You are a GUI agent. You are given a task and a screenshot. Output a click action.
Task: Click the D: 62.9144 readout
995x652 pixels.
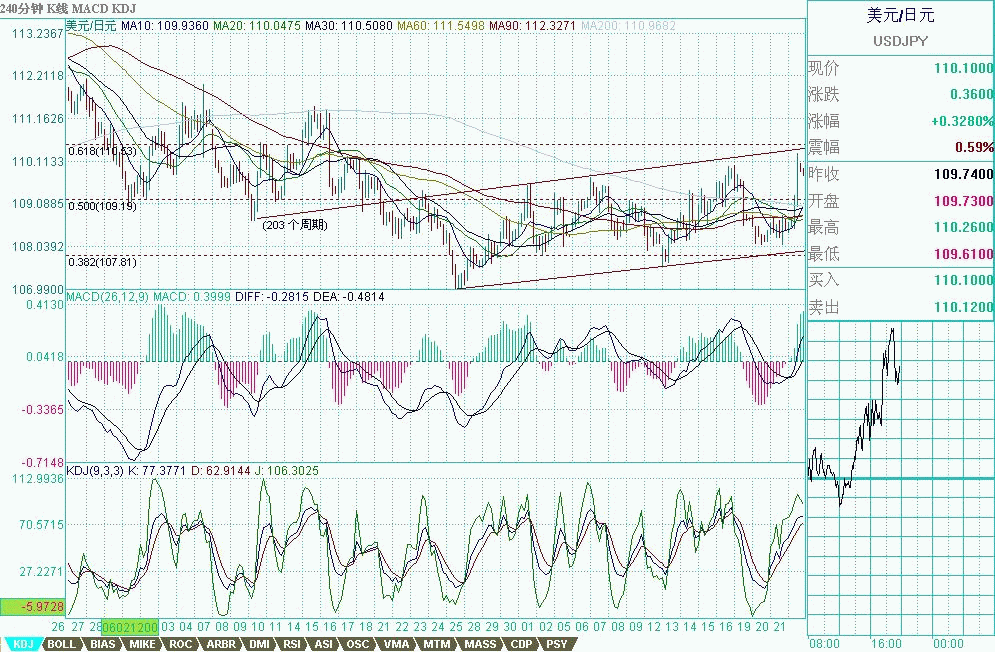click(x=221, y=470)
